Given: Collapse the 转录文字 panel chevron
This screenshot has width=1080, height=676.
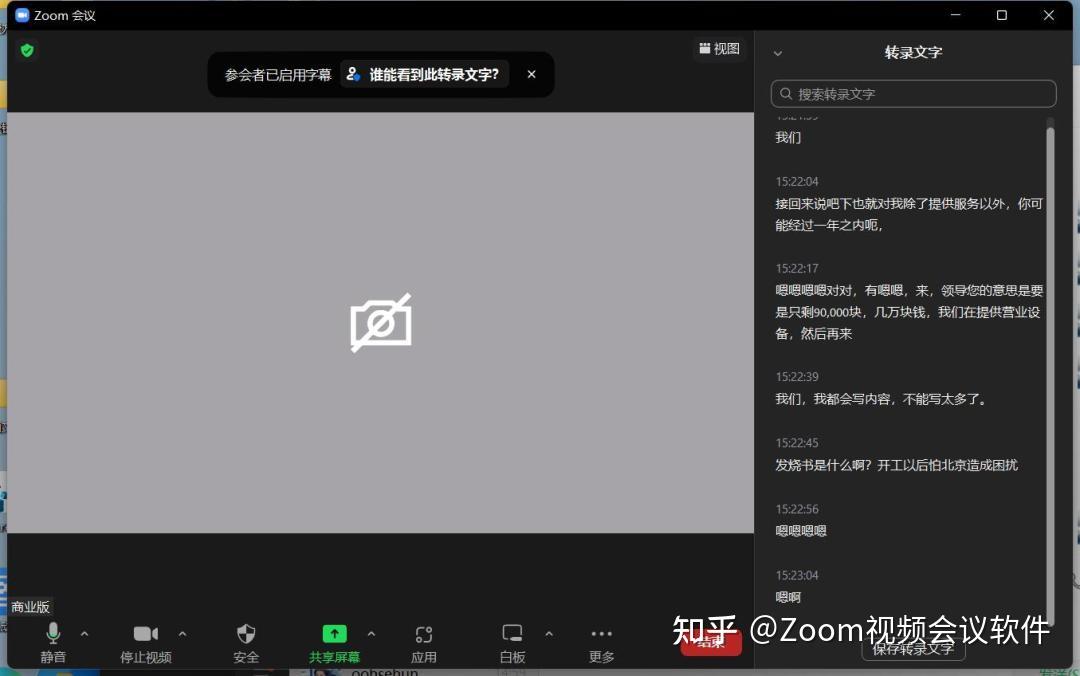Looking at the screenshot, I should point(778,53).
